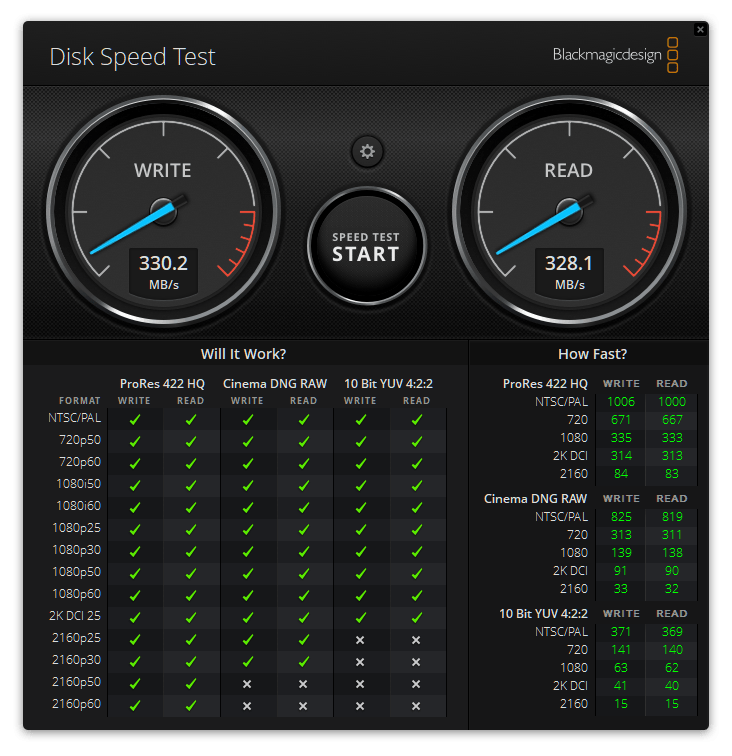Click Cinema DNG RAW column header in Will It Work
This screenshot has height=756, width=732.
(x=275, y=384)
